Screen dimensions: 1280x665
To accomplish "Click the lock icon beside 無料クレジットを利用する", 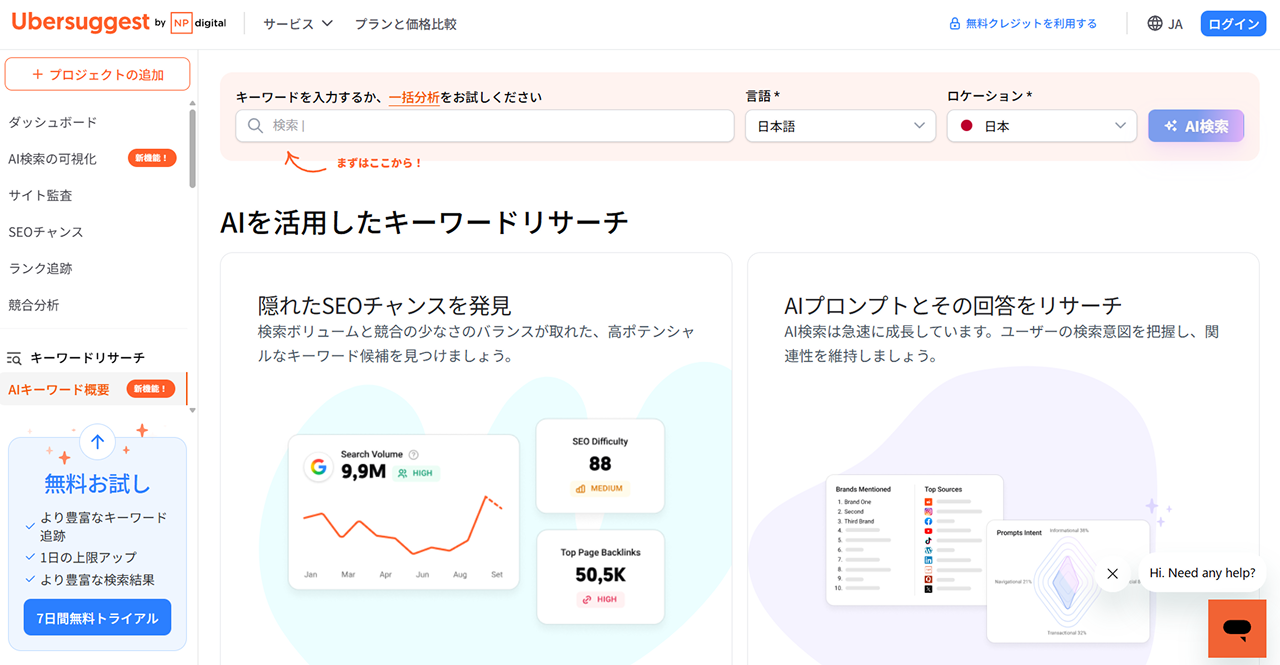I will coord(955,24).
